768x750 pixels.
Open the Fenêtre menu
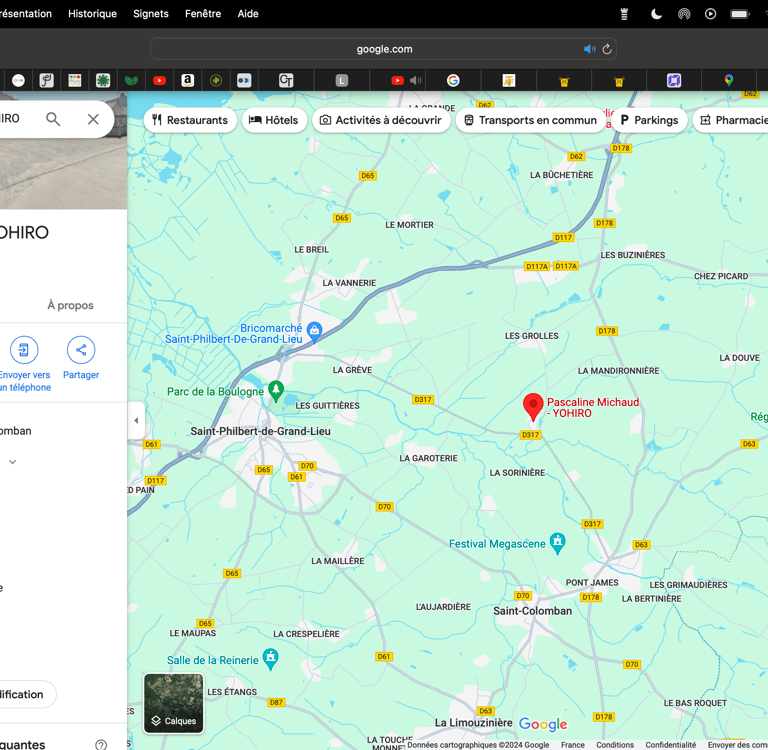pos(203,14)
